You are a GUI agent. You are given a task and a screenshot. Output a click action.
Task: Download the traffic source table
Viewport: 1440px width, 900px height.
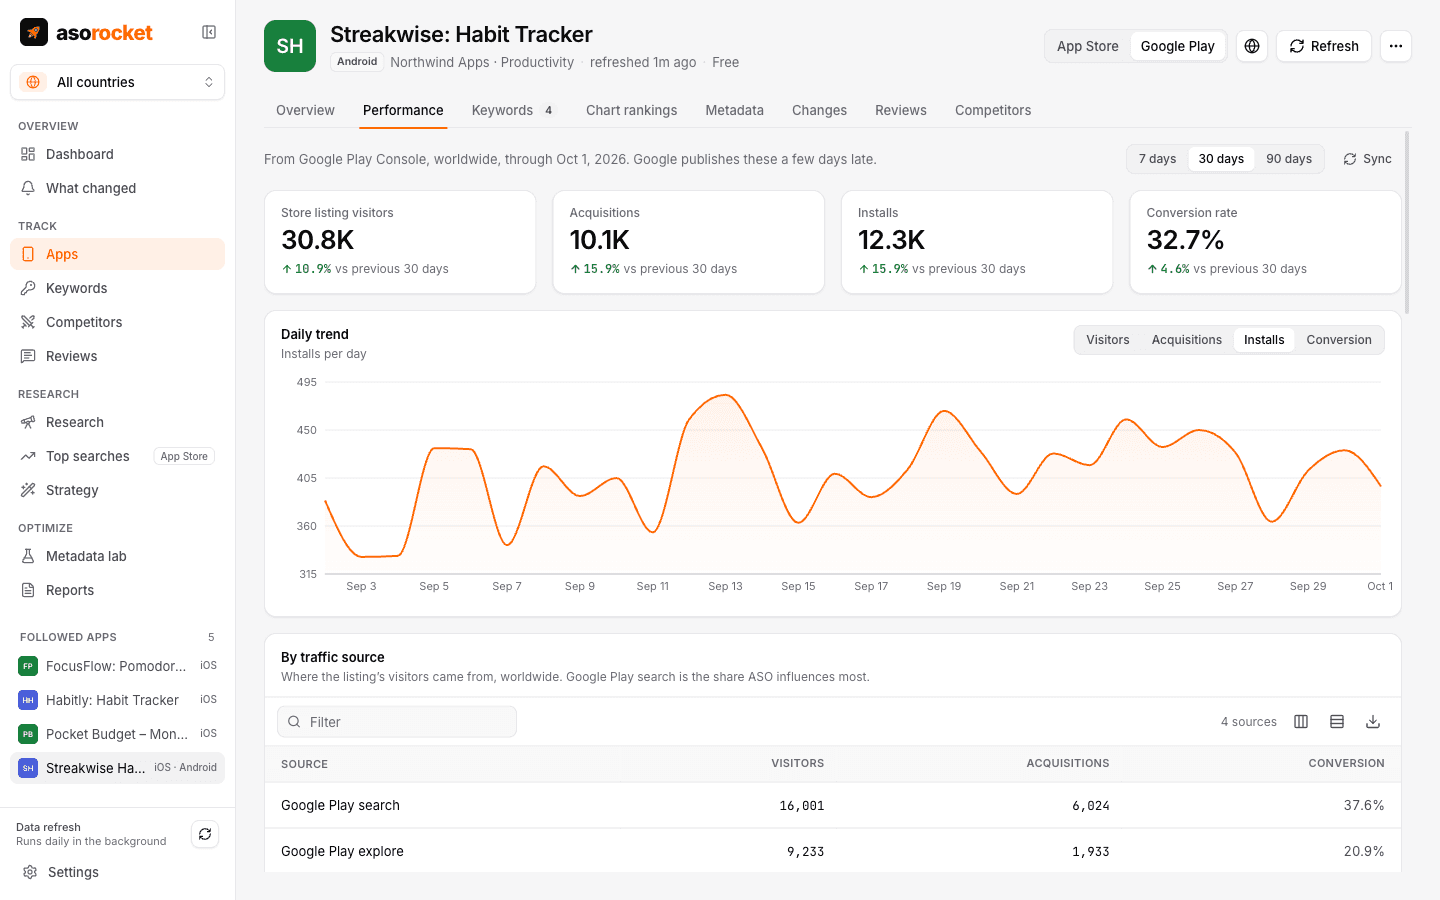pyautogui.click(x=1373, y=722)
